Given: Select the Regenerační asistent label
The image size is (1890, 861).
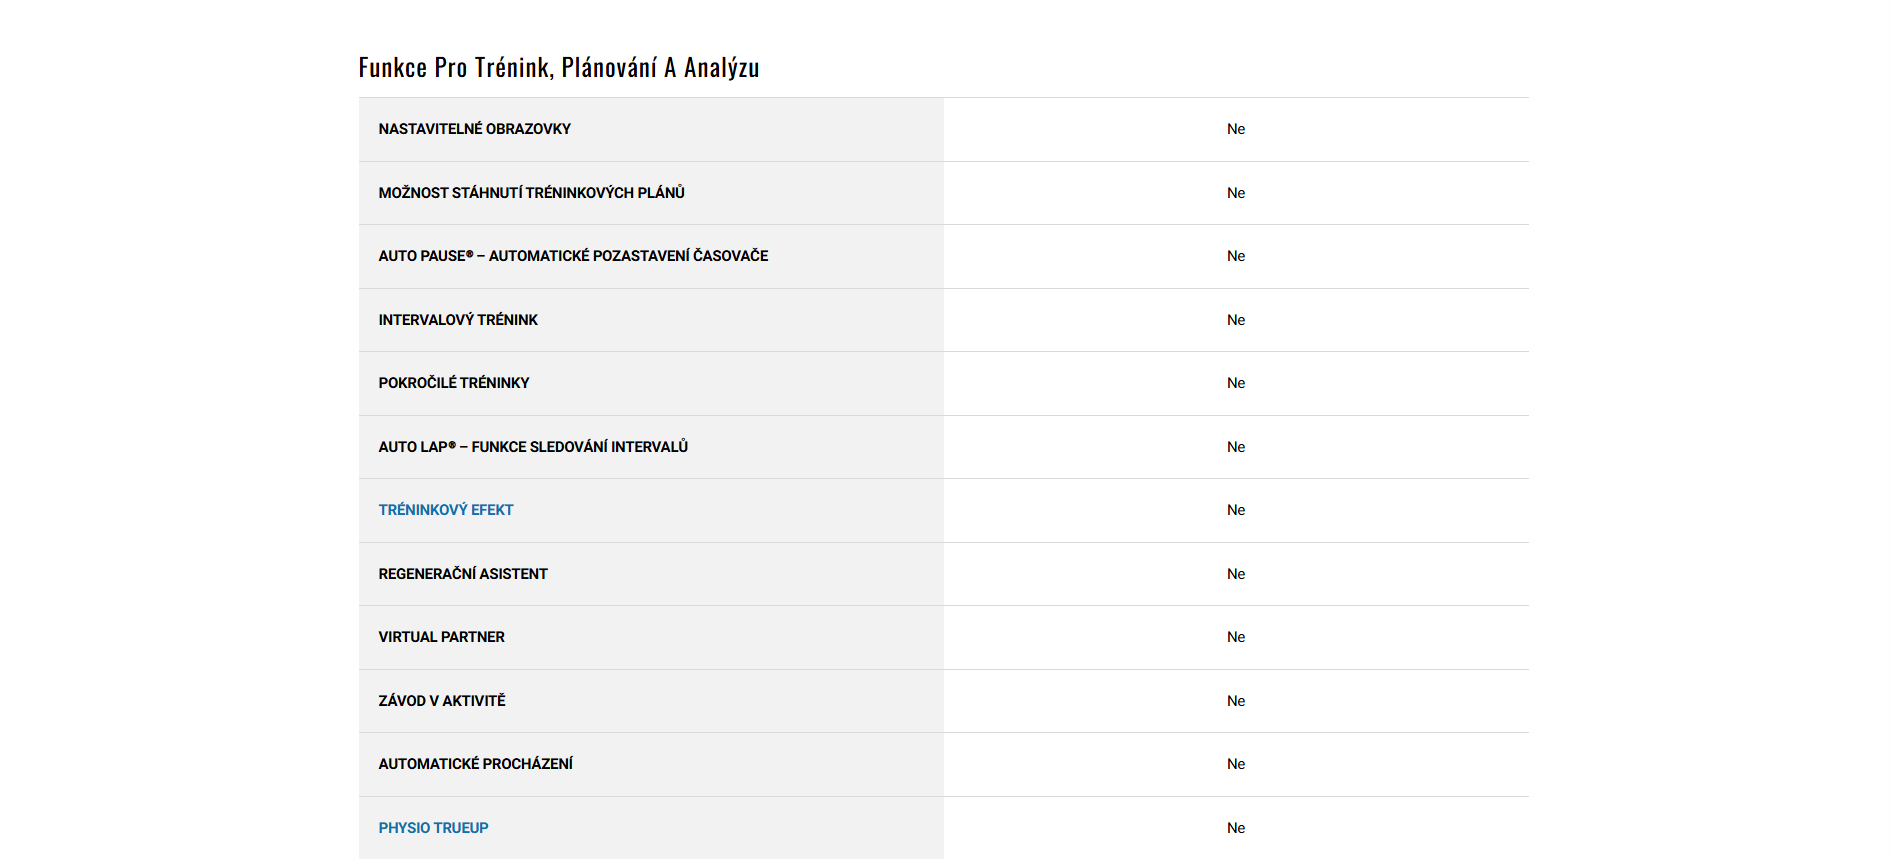Looking at the screenshot, I should [x=463, y=574].
